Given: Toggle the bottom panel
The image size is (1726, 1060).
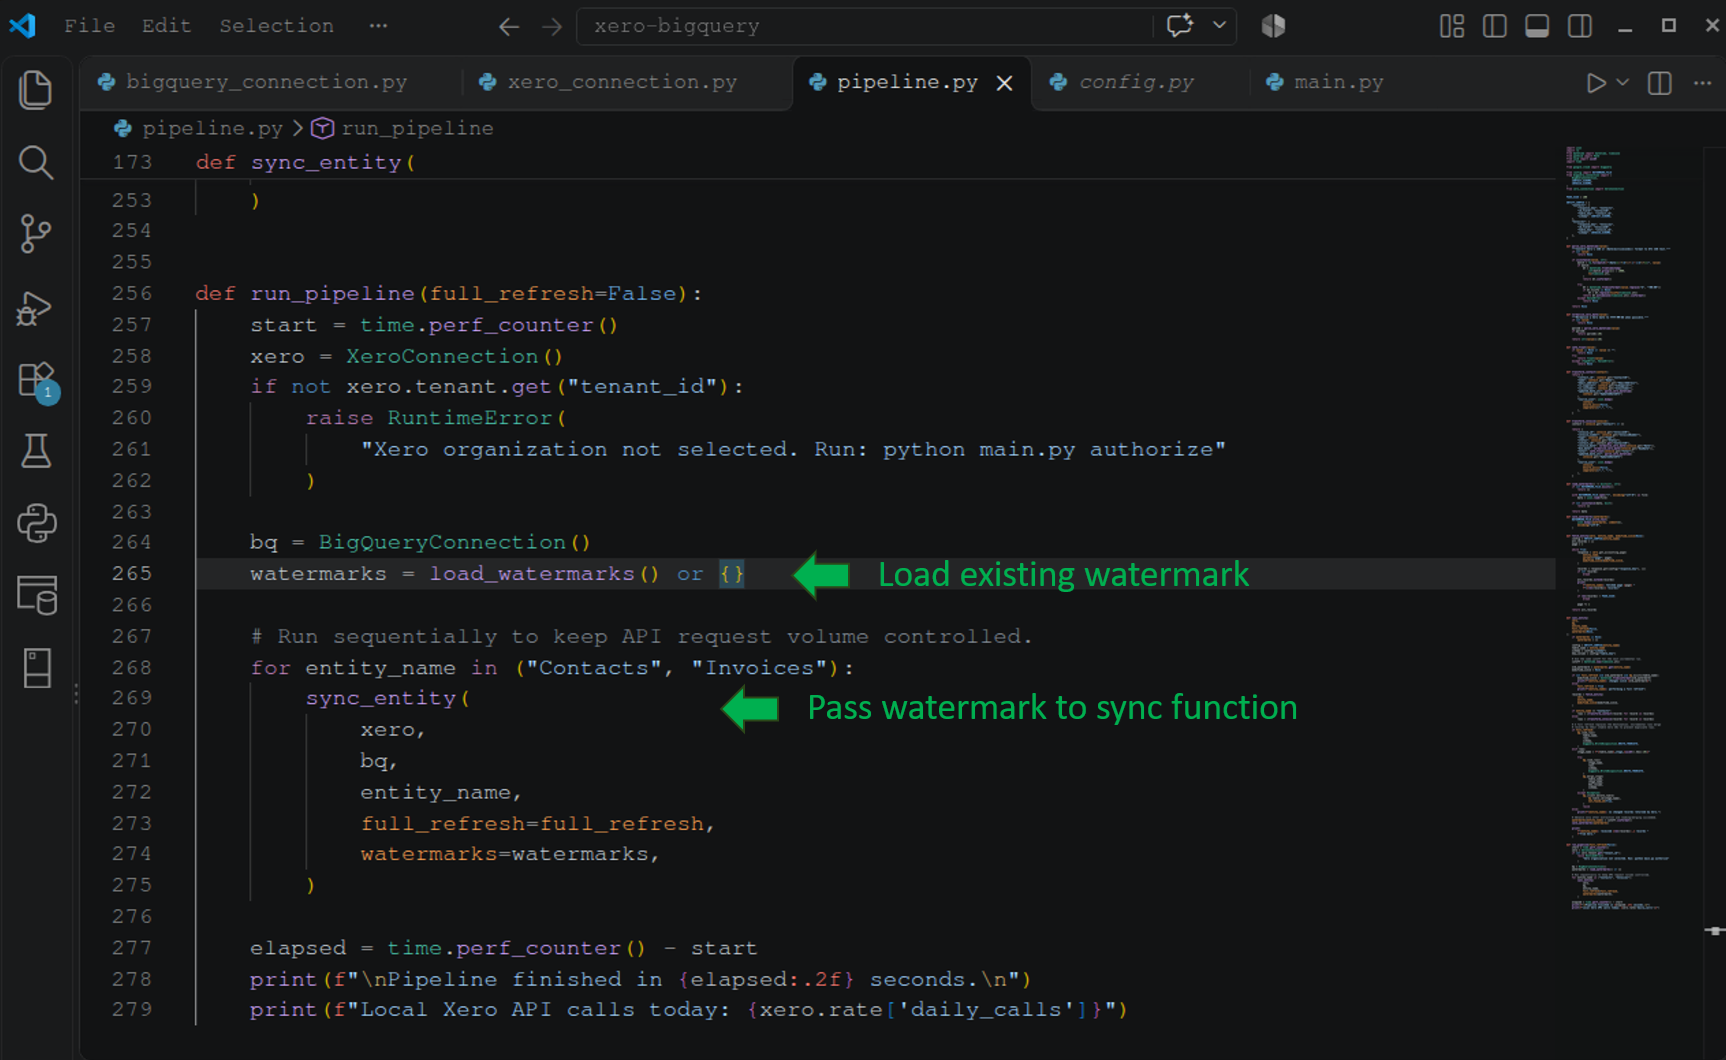Looking at the screenshot, I should (1537, 26).
